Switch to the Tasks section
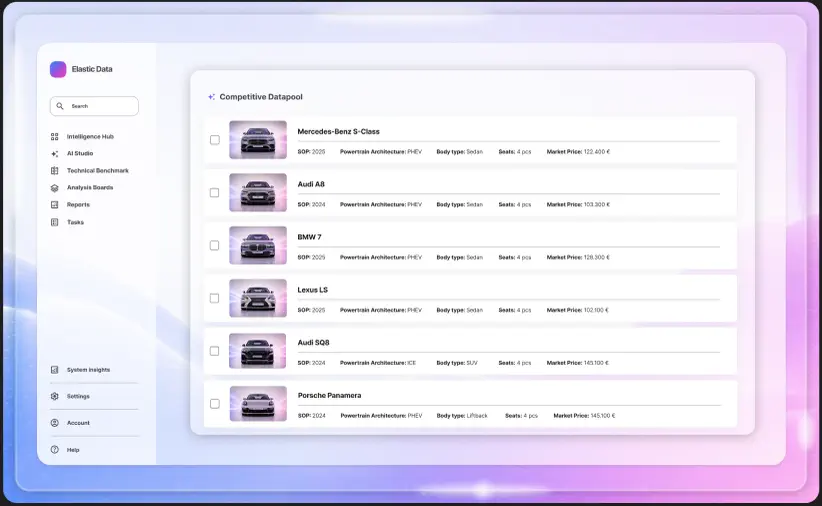 tap(75, 222)
